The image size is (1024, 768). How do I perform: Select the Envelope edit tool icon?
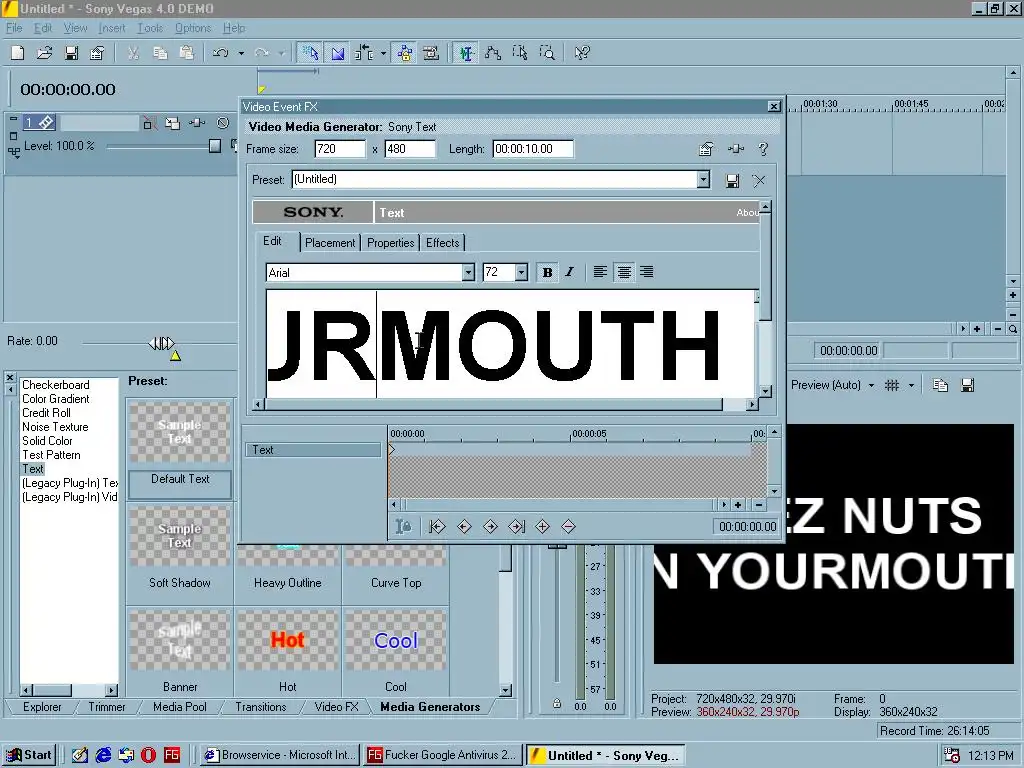click(x=493, y=53)
